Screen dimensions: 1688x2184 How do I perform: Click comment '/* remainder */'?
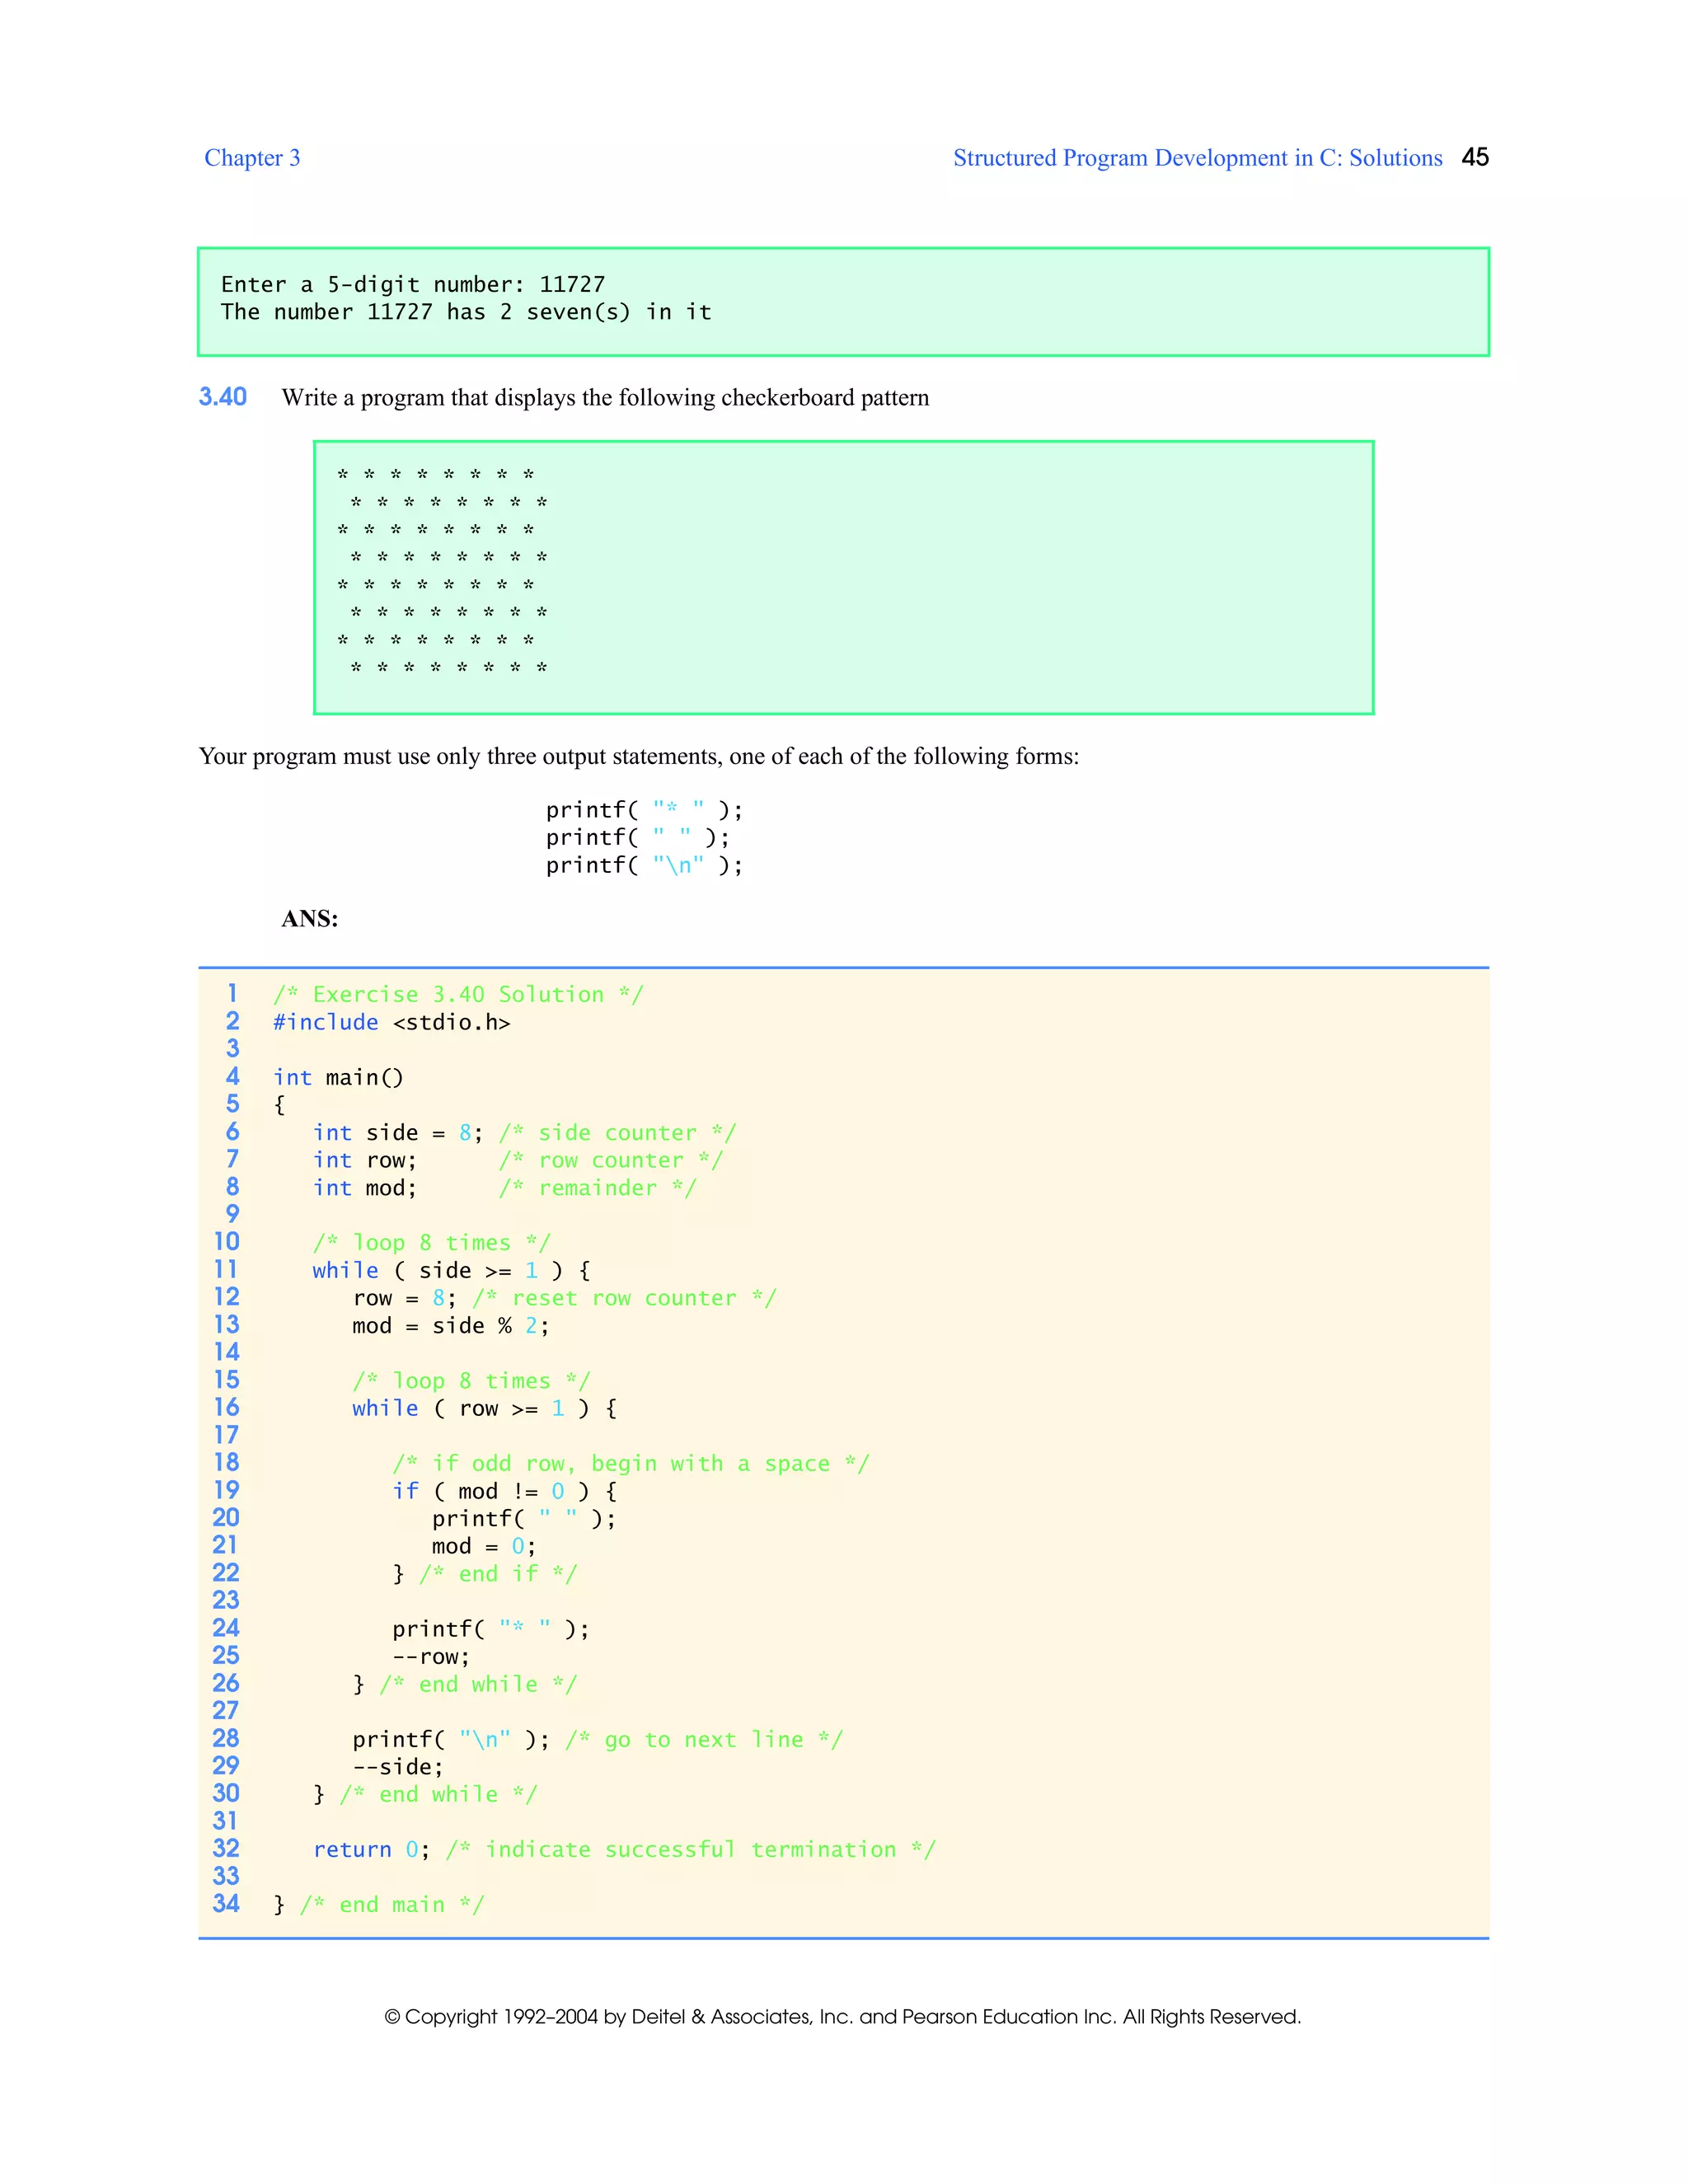pos(598,1188)
